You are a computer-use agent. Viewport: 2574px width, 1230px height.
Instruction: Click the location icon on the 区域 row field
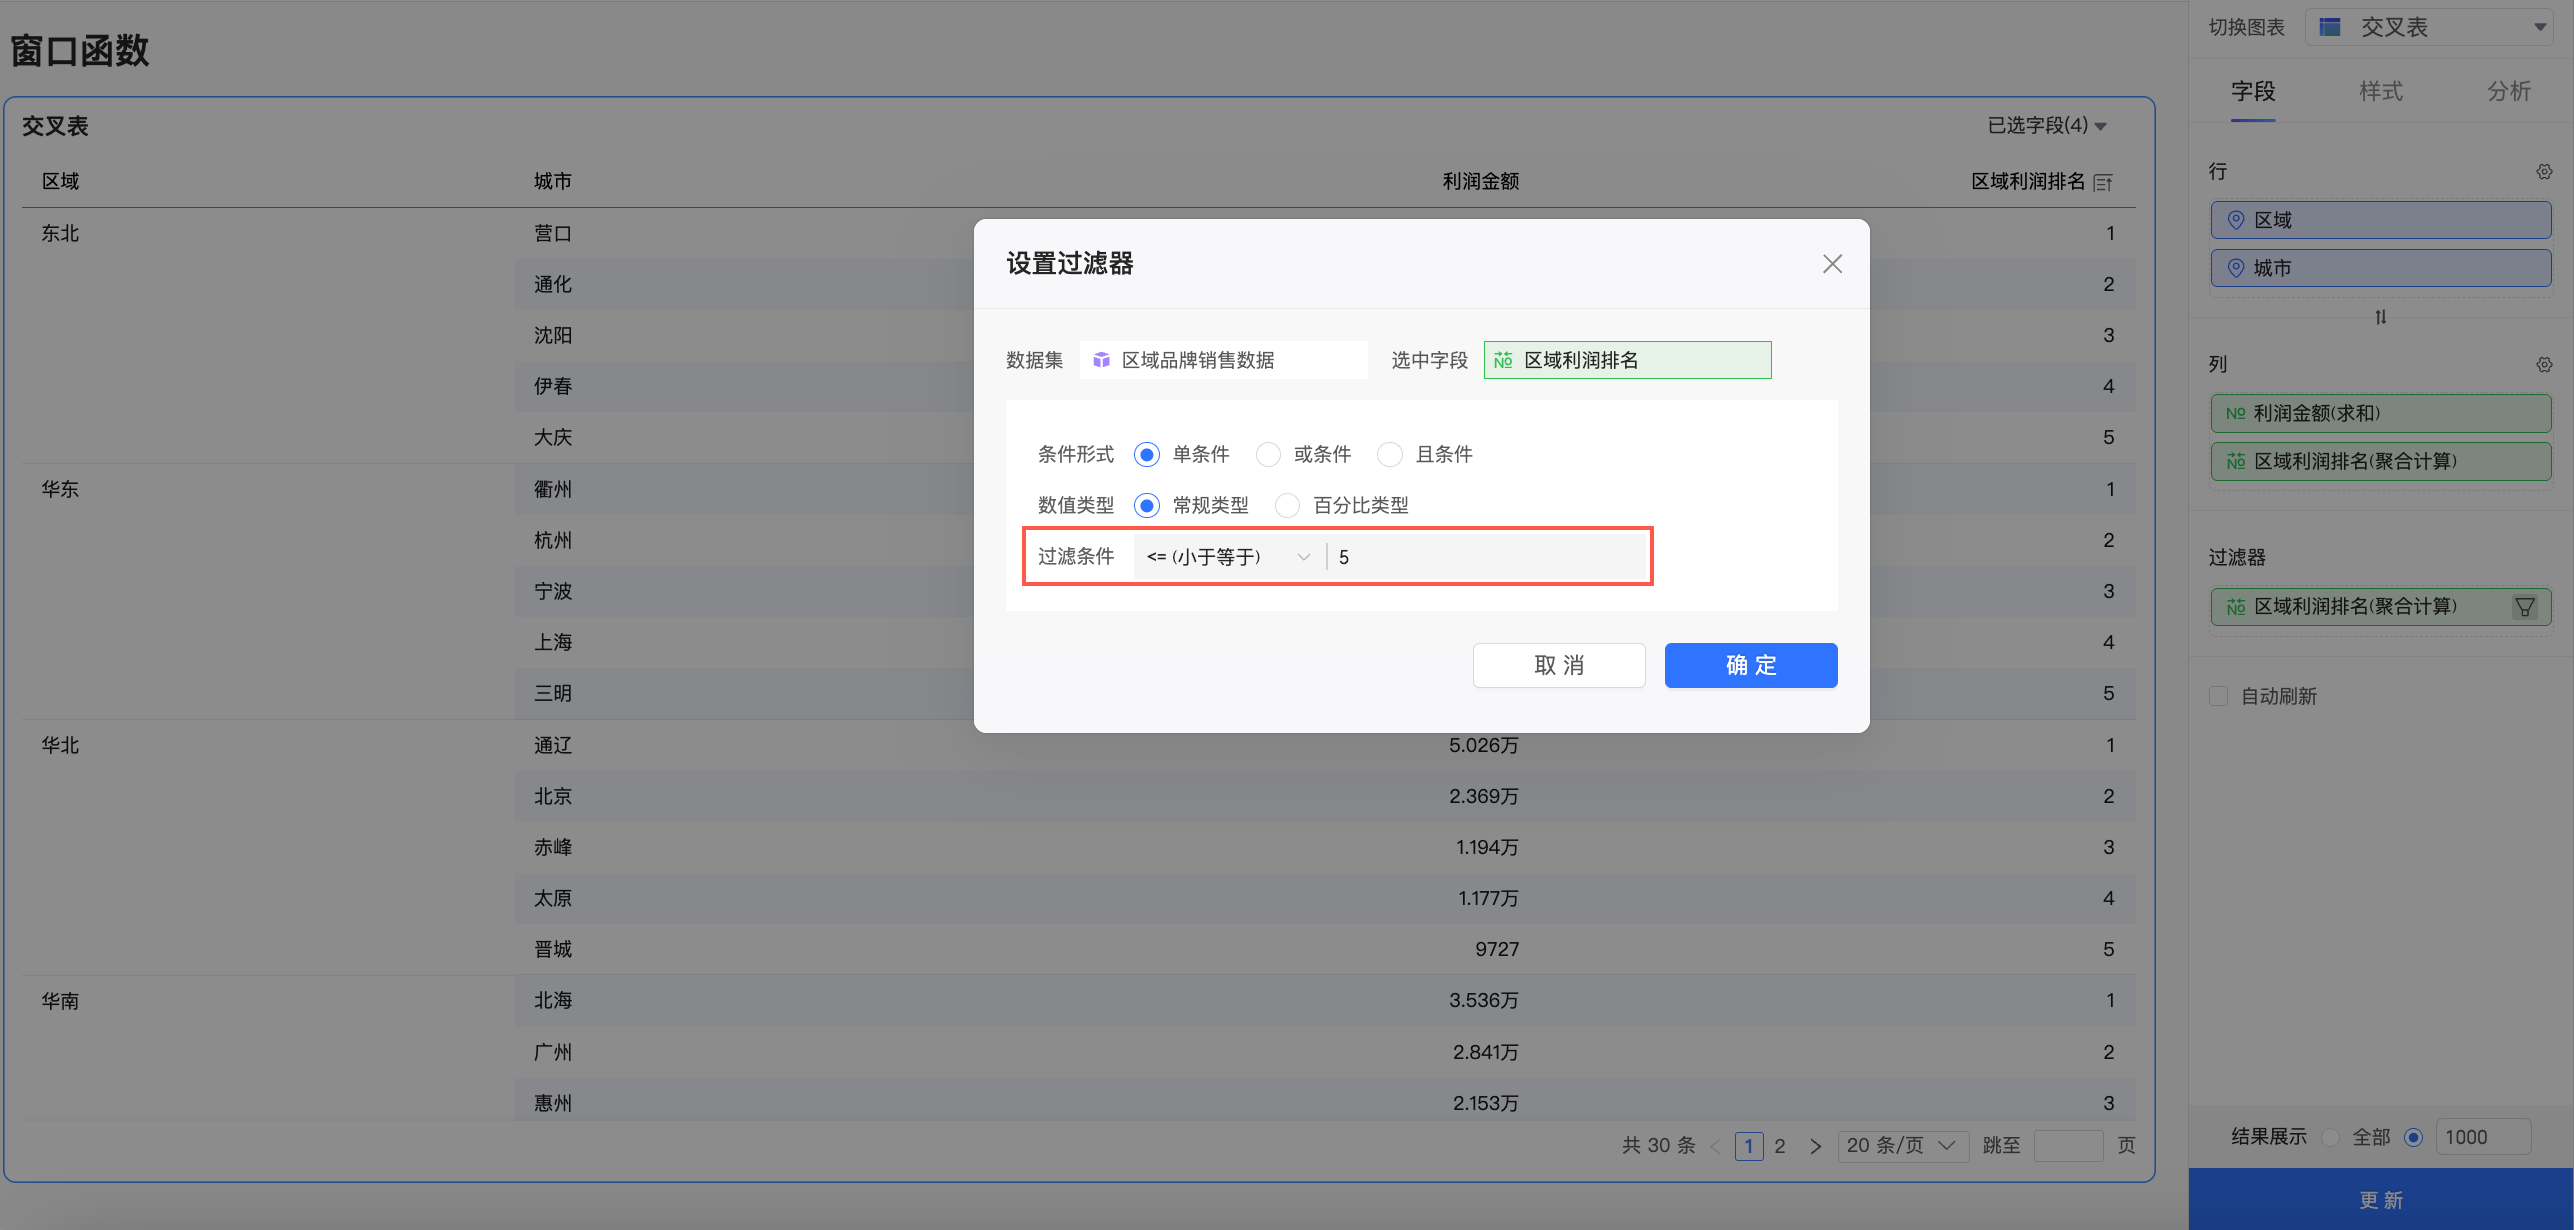click(x=2236, y=220)
